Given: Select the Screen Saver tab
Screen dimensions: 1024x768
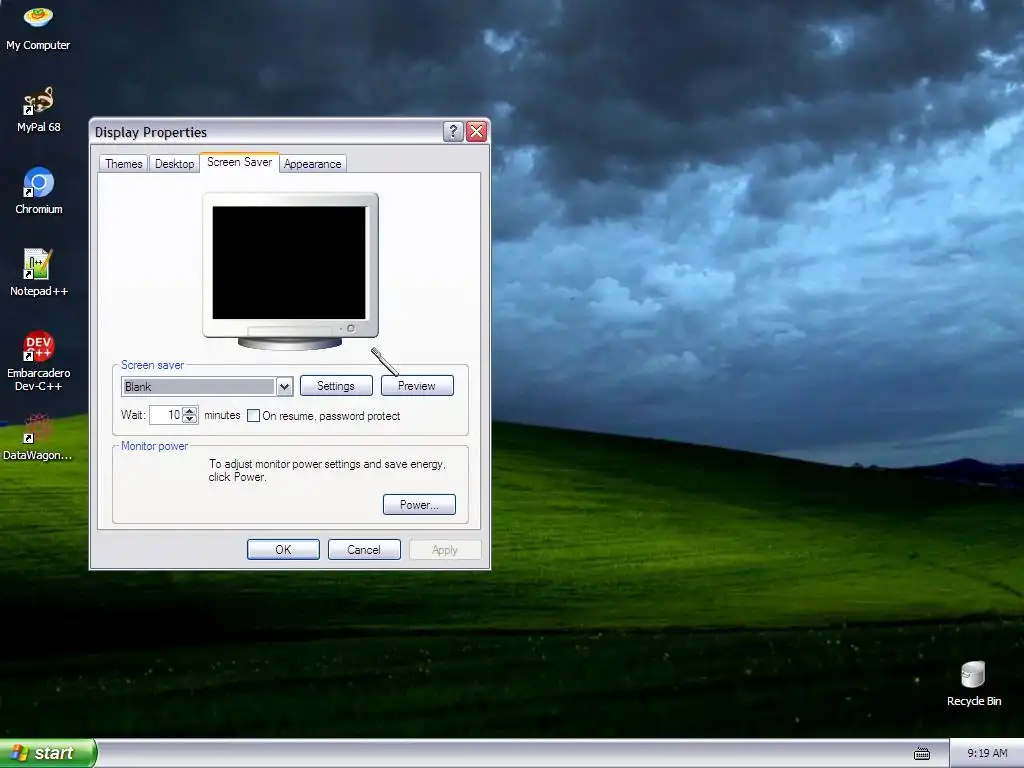Looking at the screenshot, I should 240,162.
